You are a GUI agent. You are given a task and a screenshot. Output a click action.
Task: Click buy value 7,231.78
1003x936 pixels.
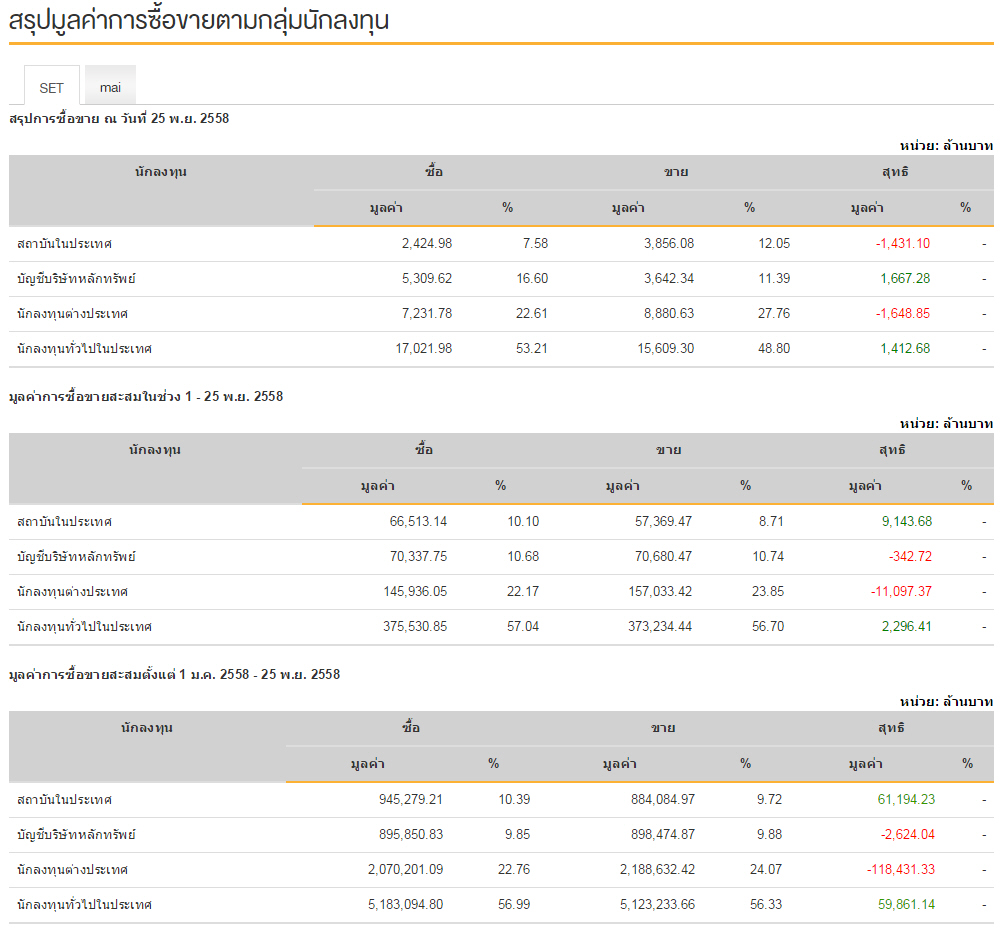coord(427,313)
